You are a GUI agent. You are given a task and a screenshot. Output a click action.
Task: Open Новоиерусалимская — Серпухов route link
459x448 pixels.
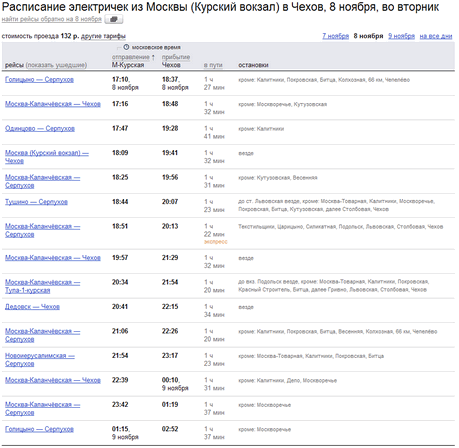tap(40, 360)
